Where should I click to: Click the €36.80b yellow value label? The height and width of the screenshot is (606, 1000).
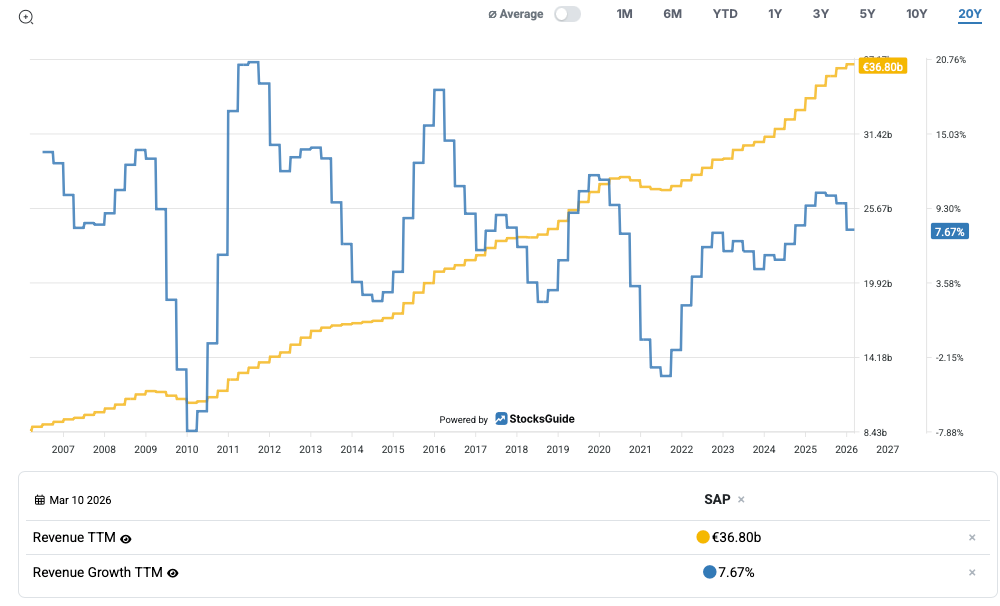click(x=884, y=67)
